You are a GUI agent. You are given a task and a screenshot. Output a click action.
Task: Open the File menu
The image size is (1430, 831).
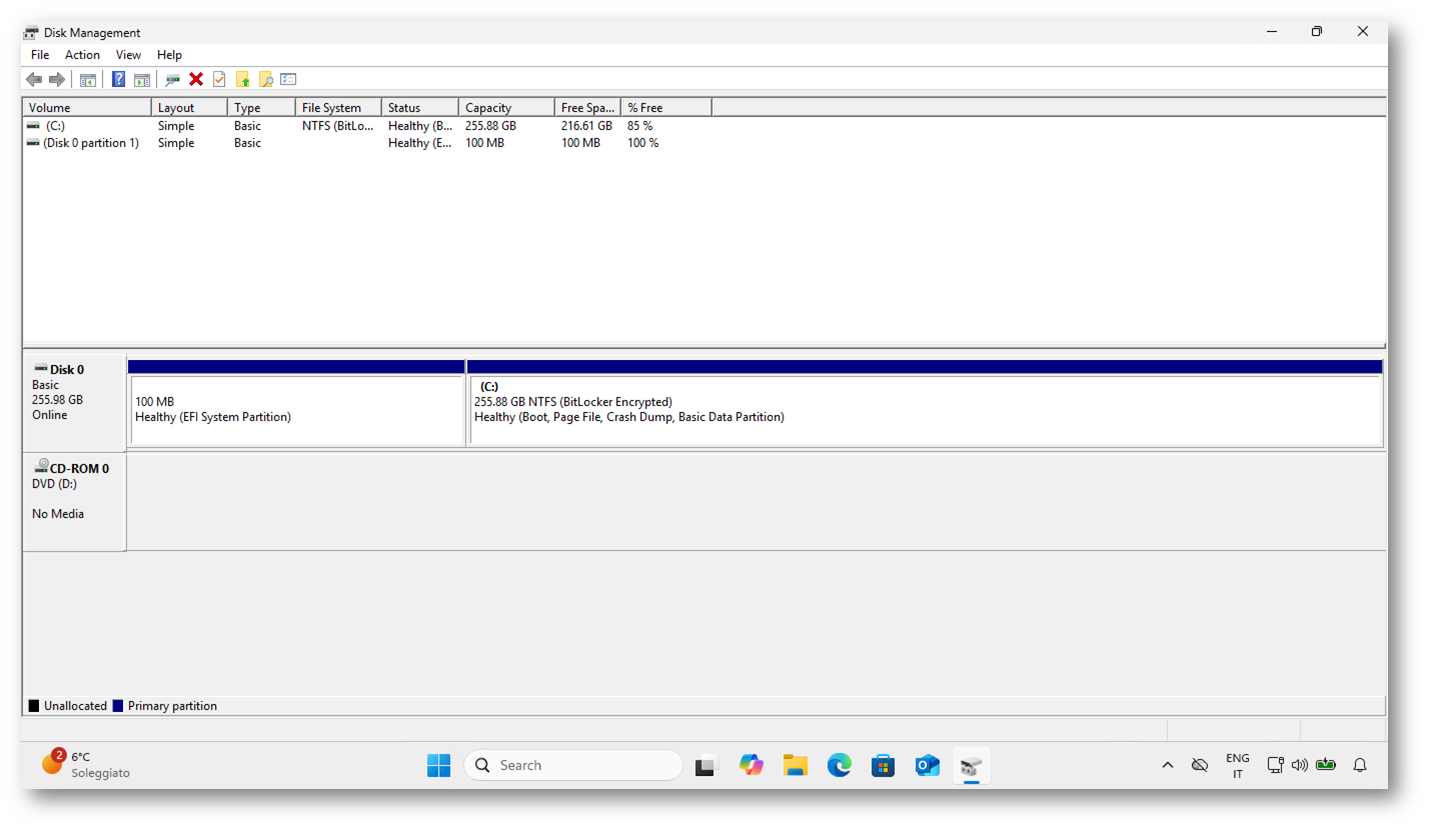tap(40, 55)
